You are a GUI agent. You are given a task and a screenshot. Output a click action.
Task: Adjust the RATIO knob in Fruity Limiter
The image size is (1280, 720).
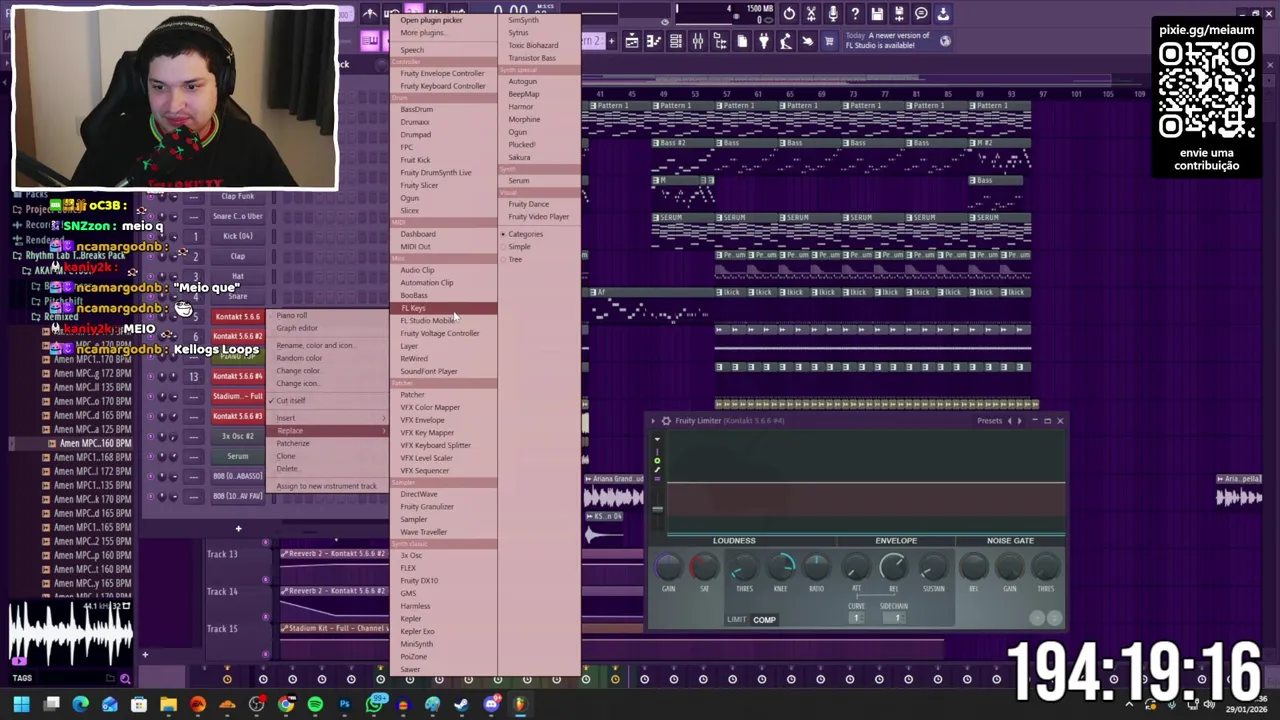click(x=816, y=568)
